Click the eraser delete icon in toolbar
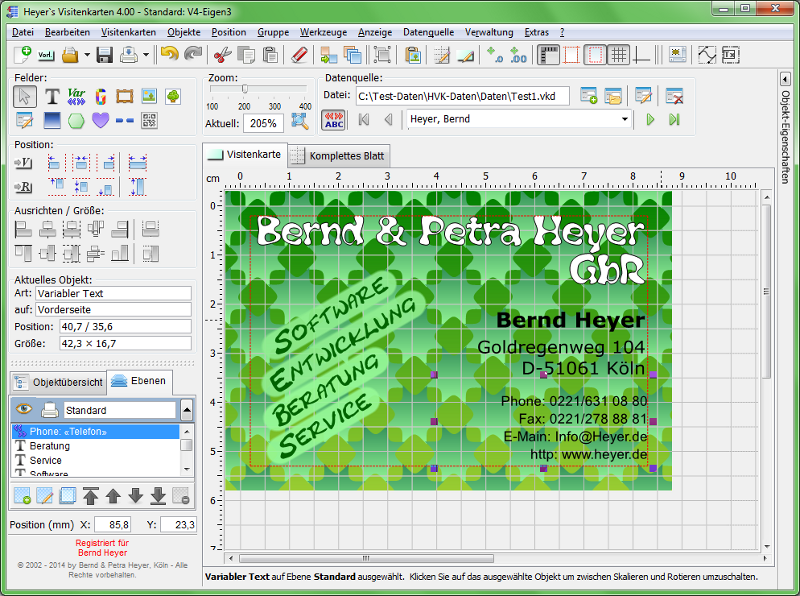This screenshot has height=596, width=800. pos(300,54)
